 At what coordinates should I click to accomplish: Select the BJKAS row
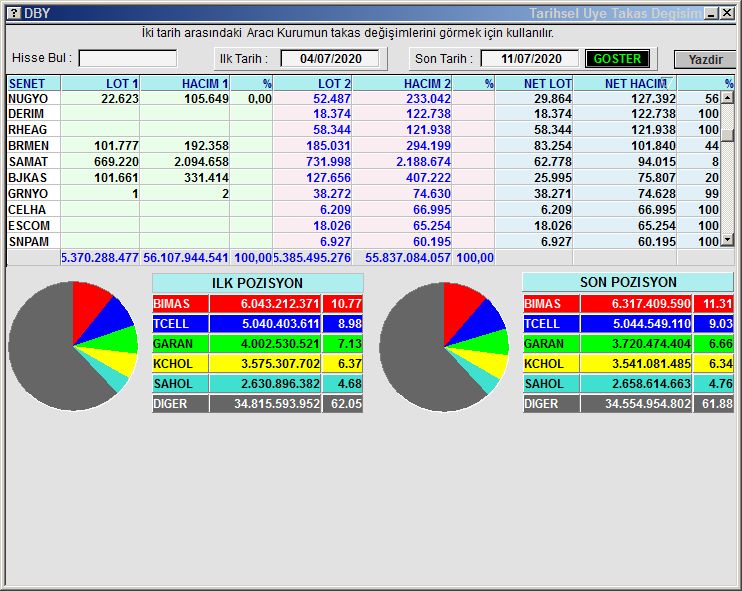point(363,178)
